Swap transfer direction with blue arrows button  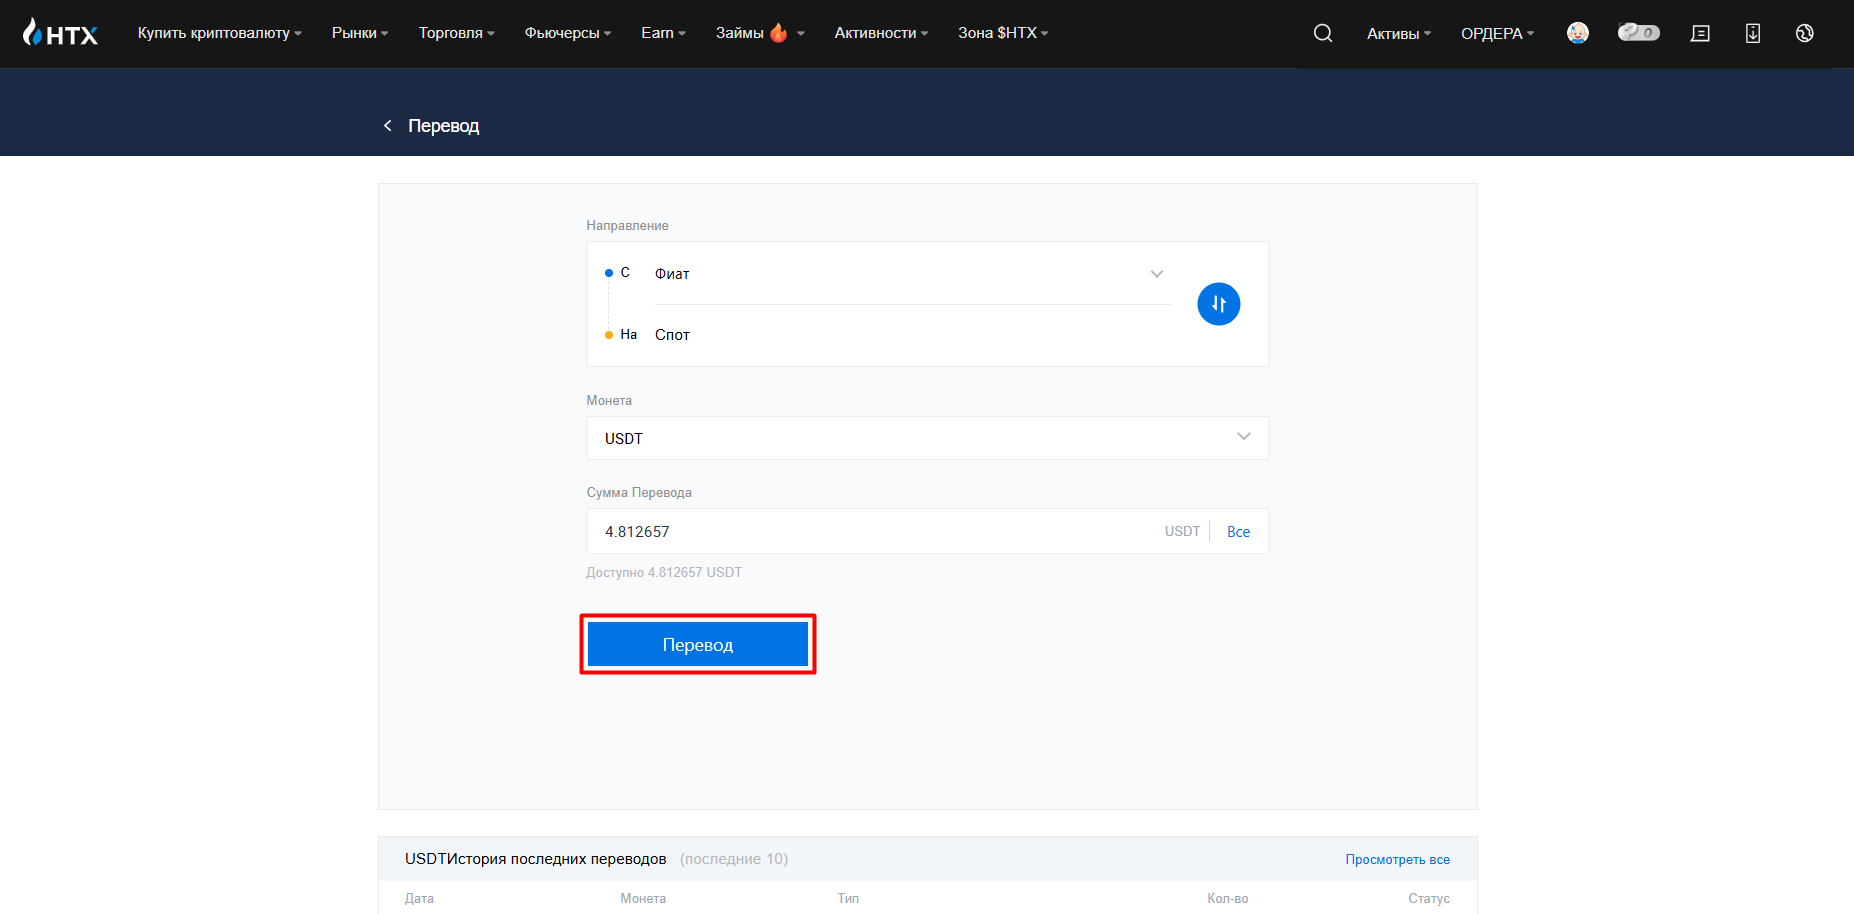(1219, 304)
